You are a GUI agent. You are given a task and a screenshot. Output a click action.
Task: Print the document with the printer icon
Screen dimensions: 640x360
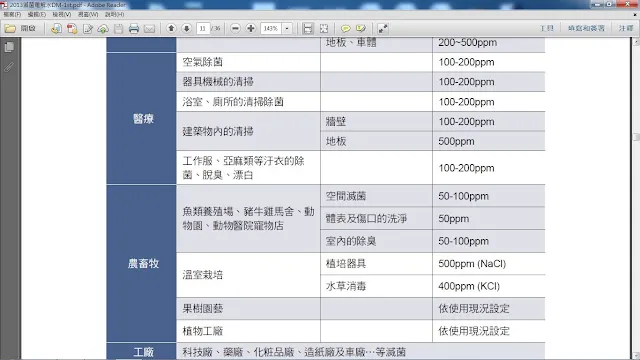[134, 28]
